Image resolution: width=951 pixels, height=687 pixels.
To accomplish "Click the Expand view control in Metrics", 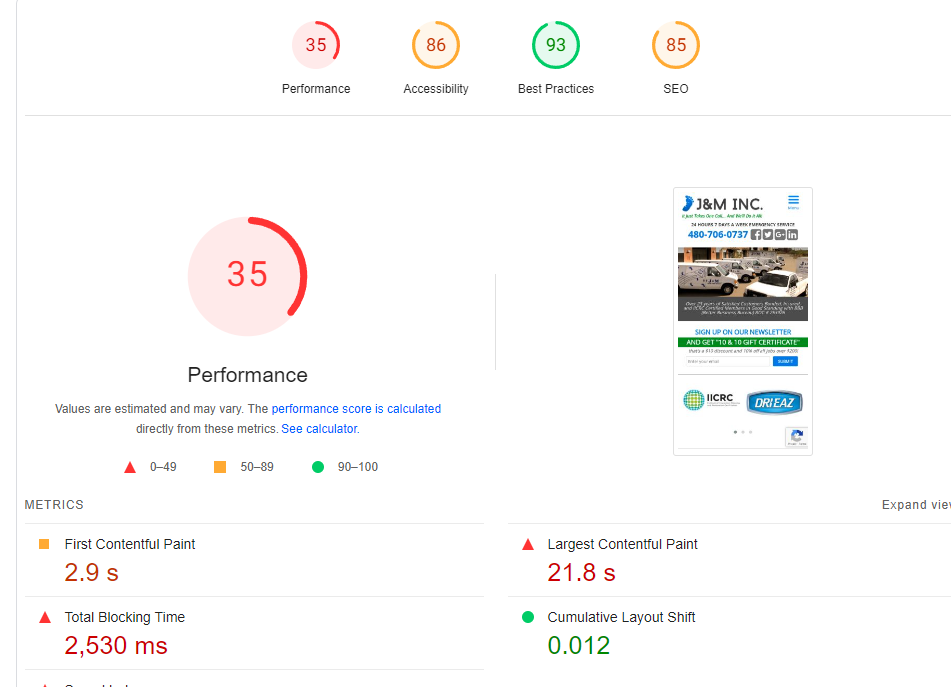I will tap(916, 504).
